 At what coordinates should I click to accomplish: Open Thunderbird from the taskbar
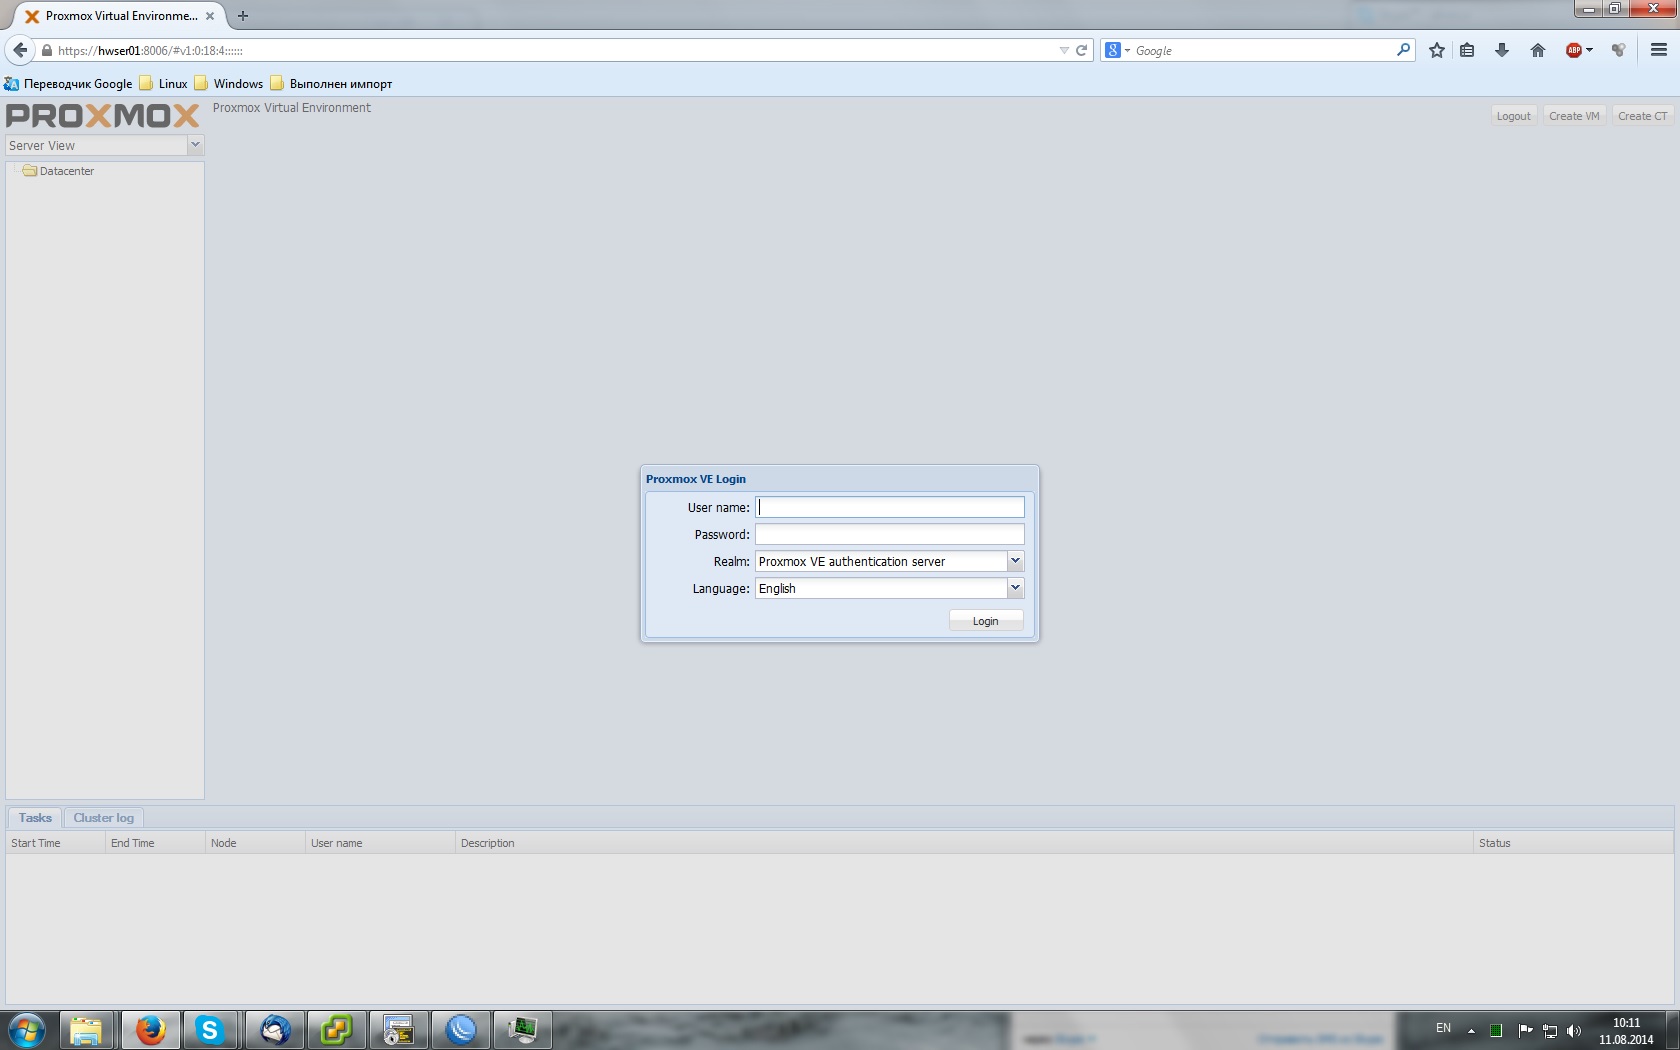274,1029
